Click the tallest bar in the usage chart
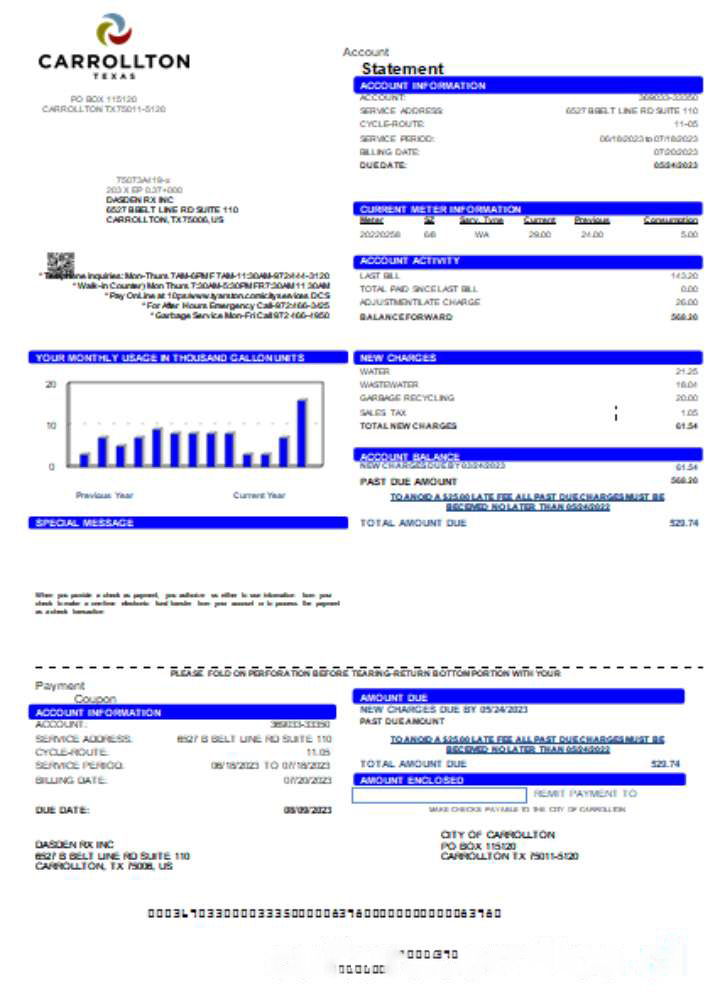Image resolution: width=720 pixels, height=1000 pixels. coord(302,432)
